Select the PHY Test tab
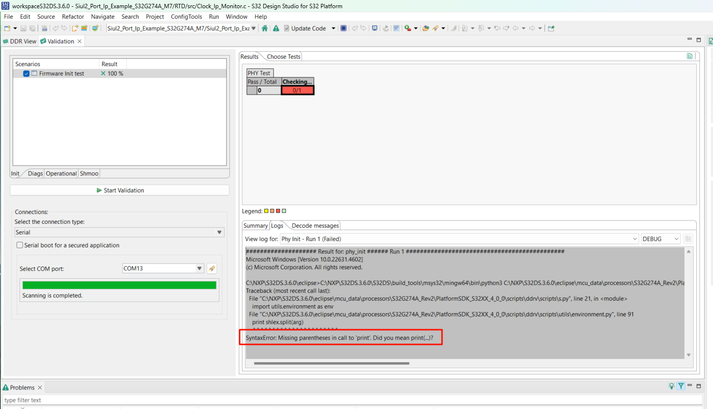Screen dimensions: 713x409 point(259,73)
